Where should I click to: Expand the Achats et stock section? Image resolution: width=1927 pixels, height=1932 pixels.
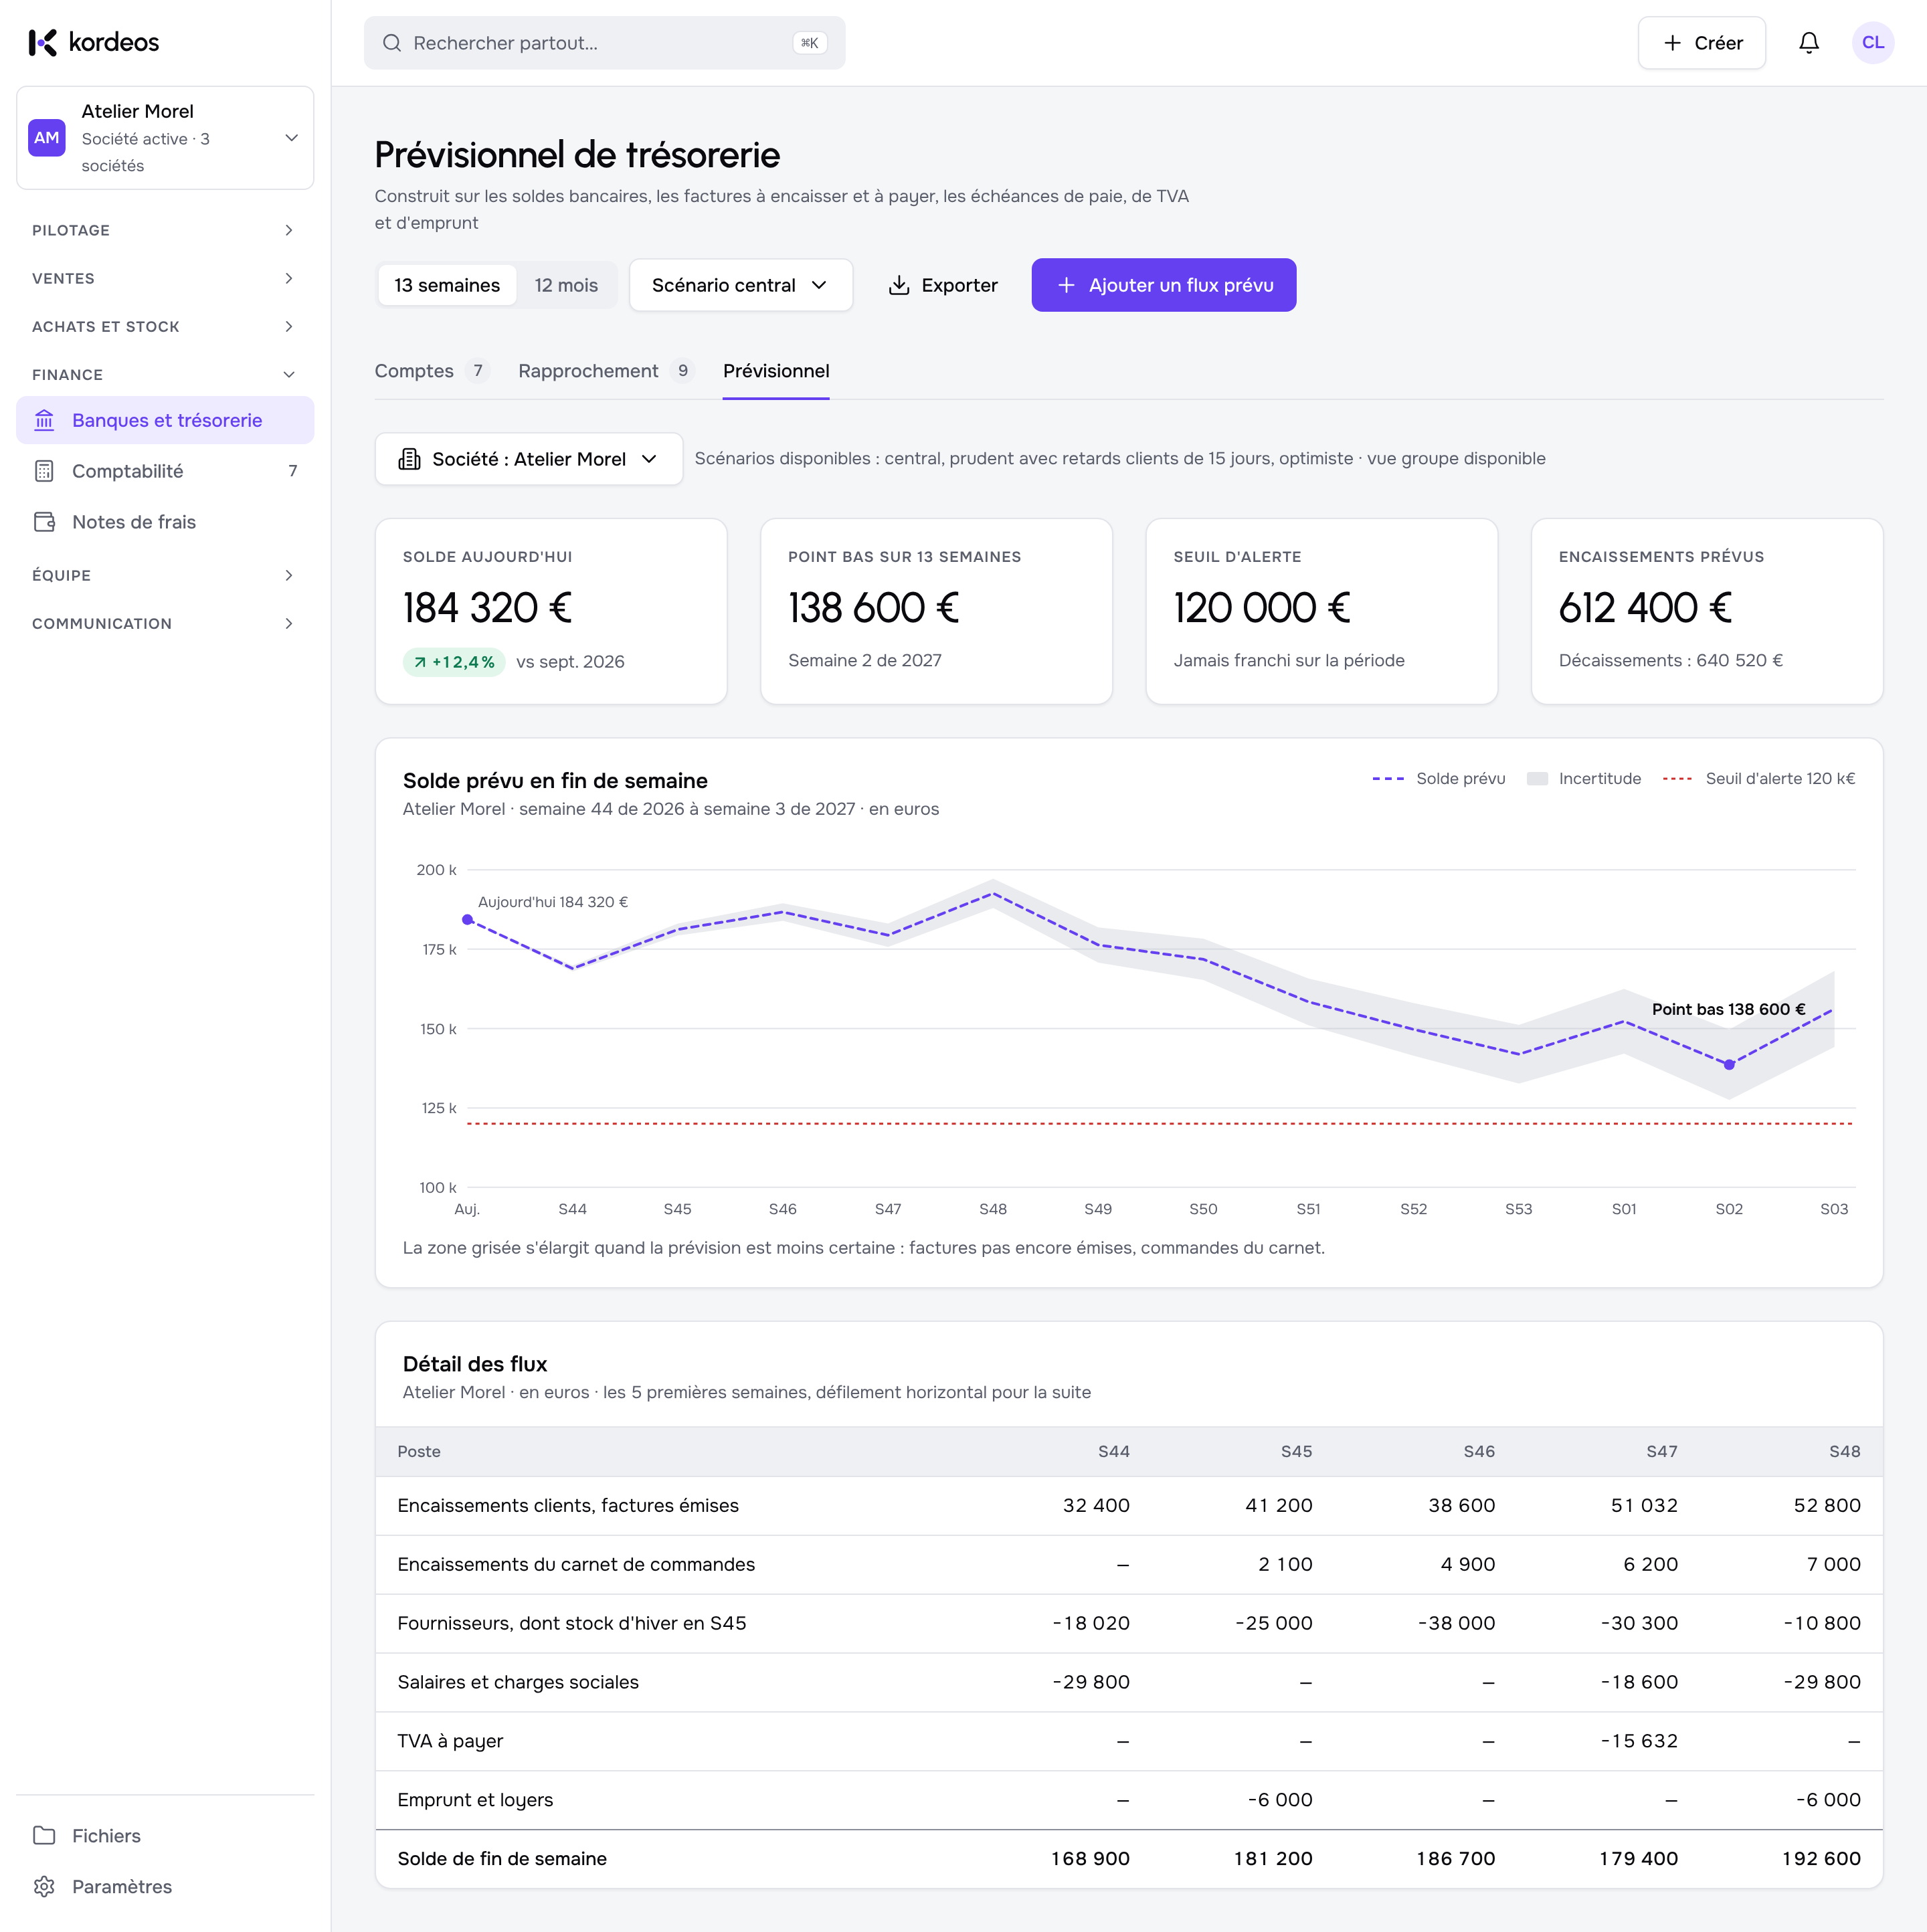coord(165,327)
